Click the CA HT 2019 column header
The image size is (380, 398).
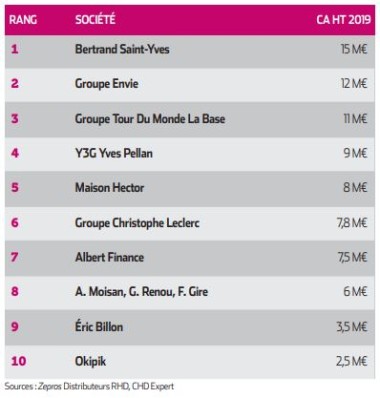[x=343, y=20]
